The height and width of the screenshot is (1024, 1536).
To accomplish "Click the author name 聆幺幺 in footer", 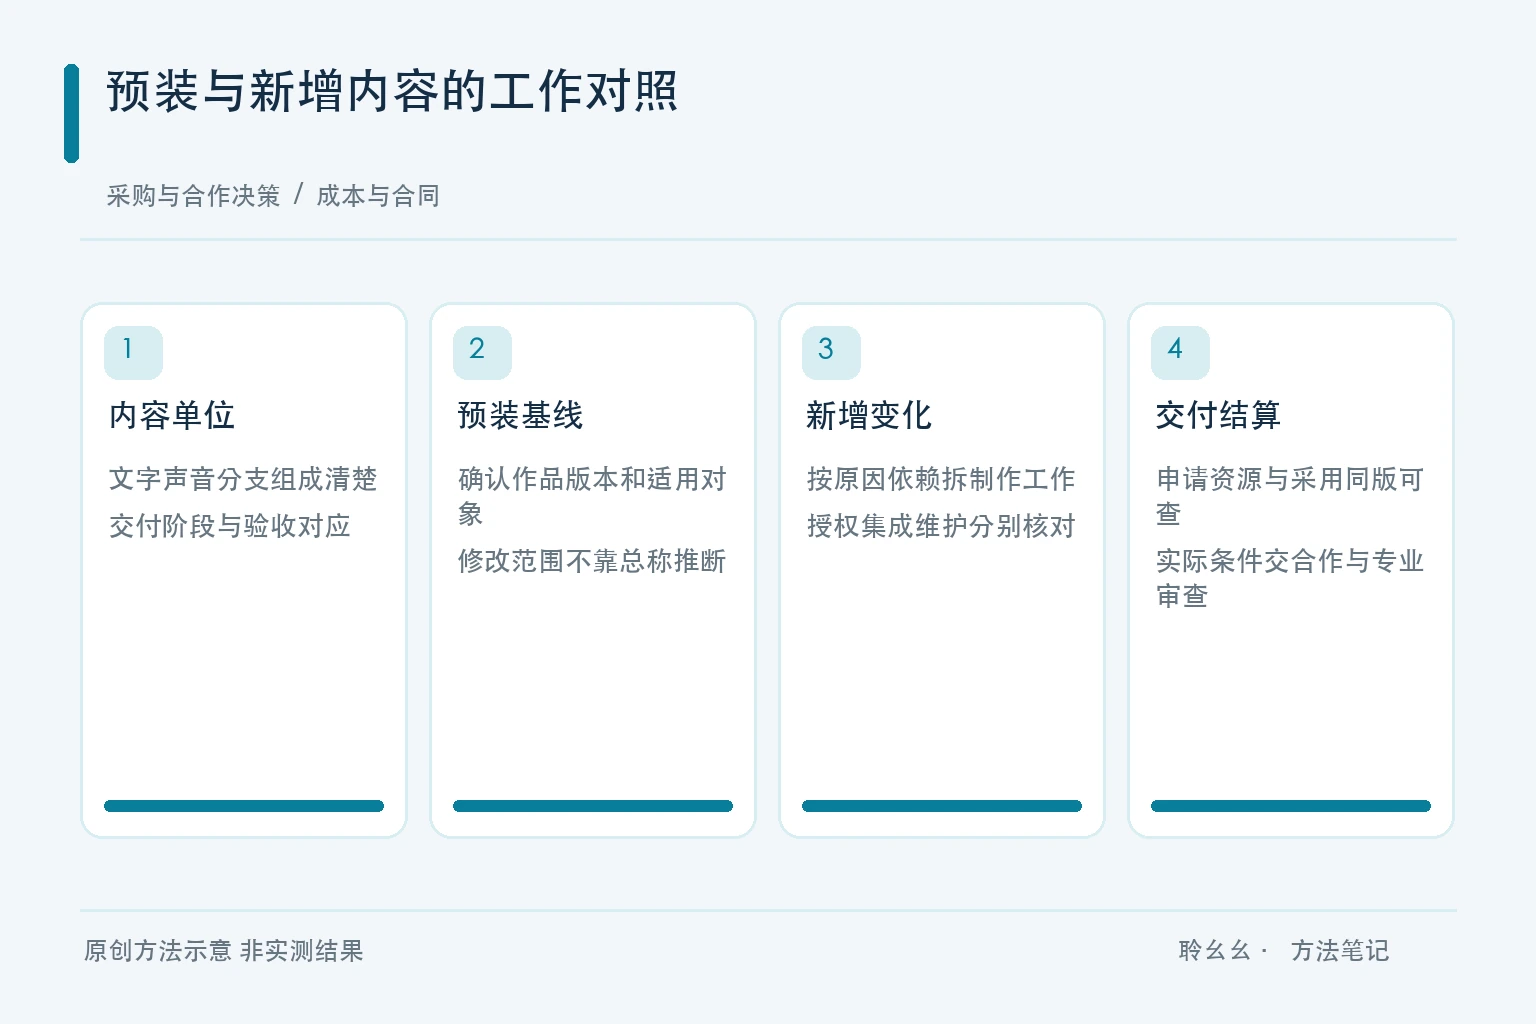I will pos(1215,951).
